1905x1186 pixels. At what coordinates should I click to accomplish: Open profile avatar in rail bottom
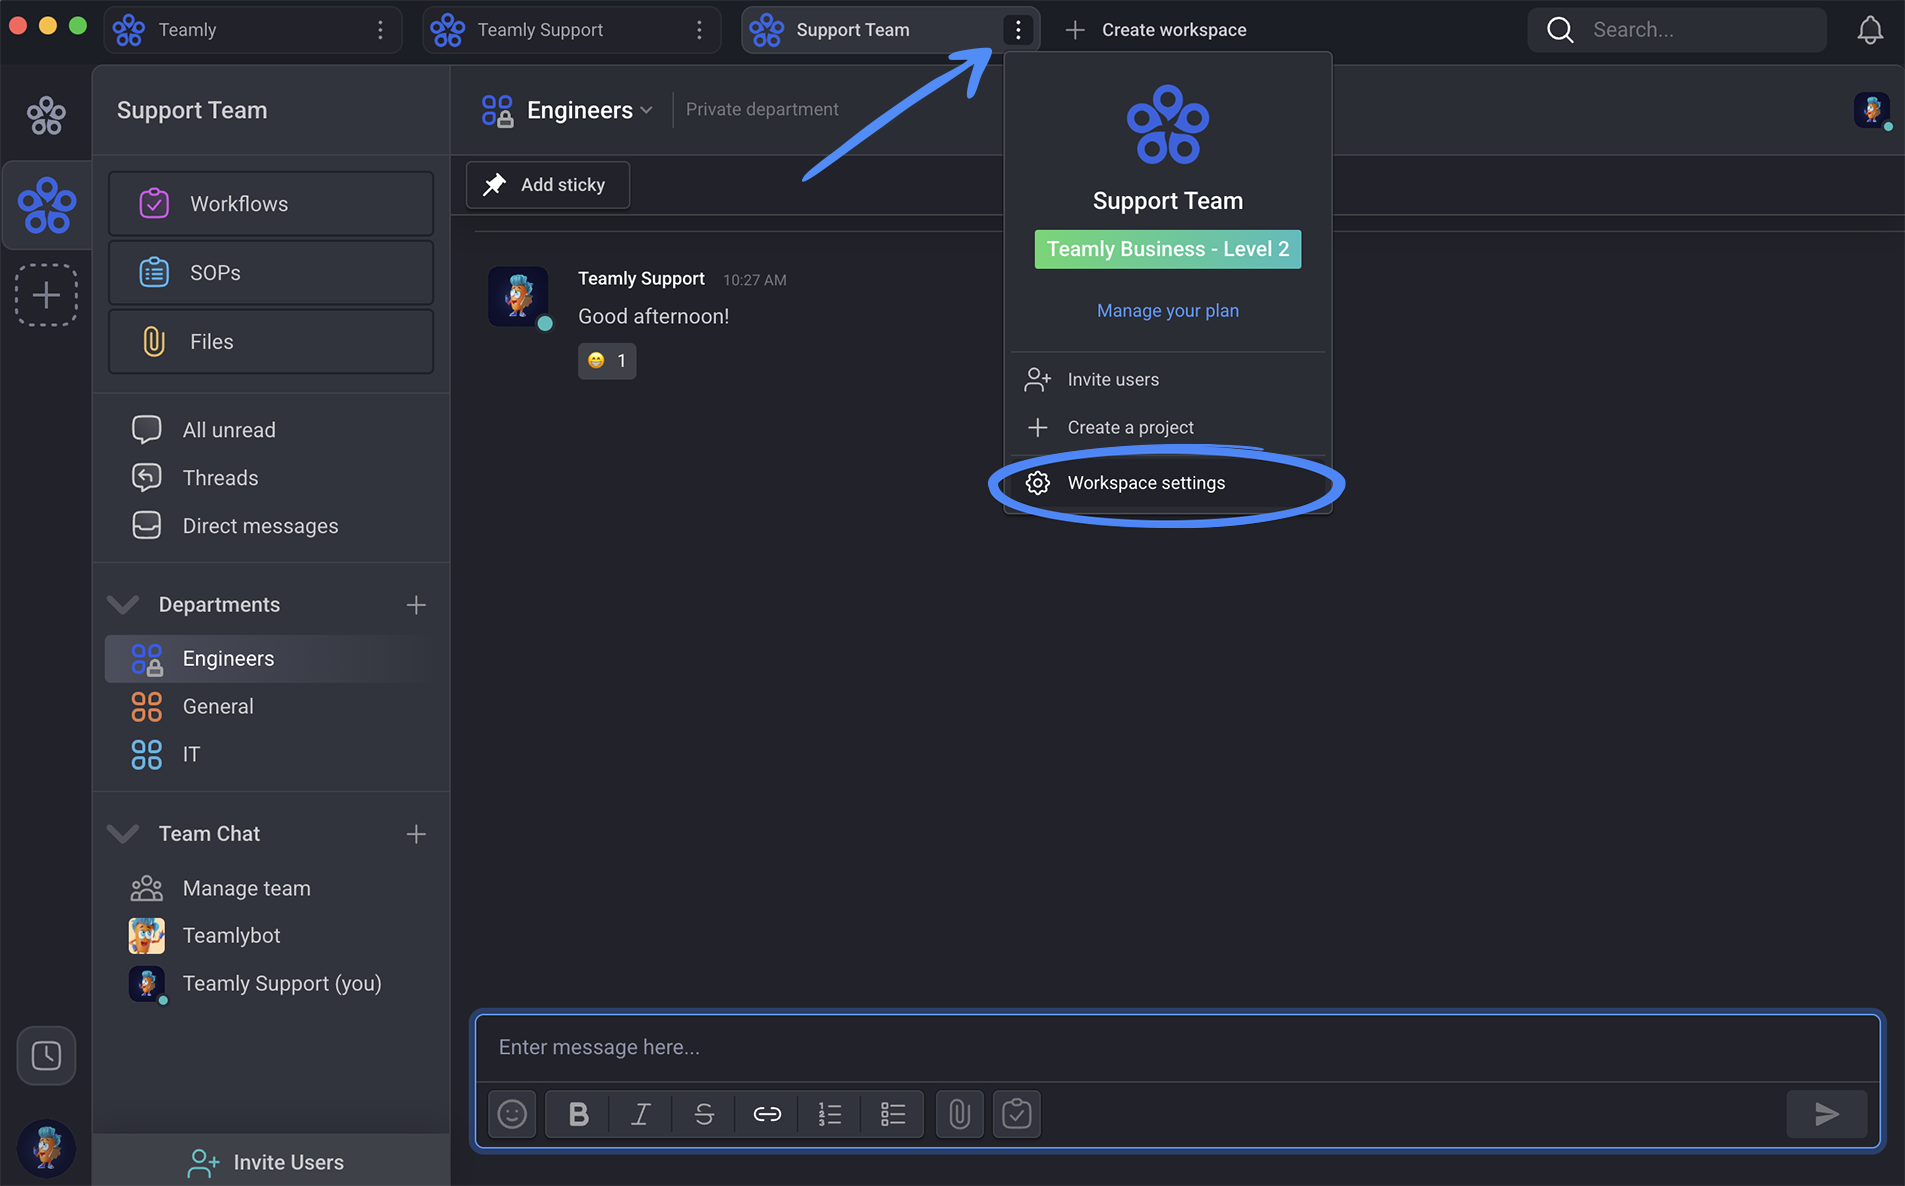click(x=46, y=1146)
